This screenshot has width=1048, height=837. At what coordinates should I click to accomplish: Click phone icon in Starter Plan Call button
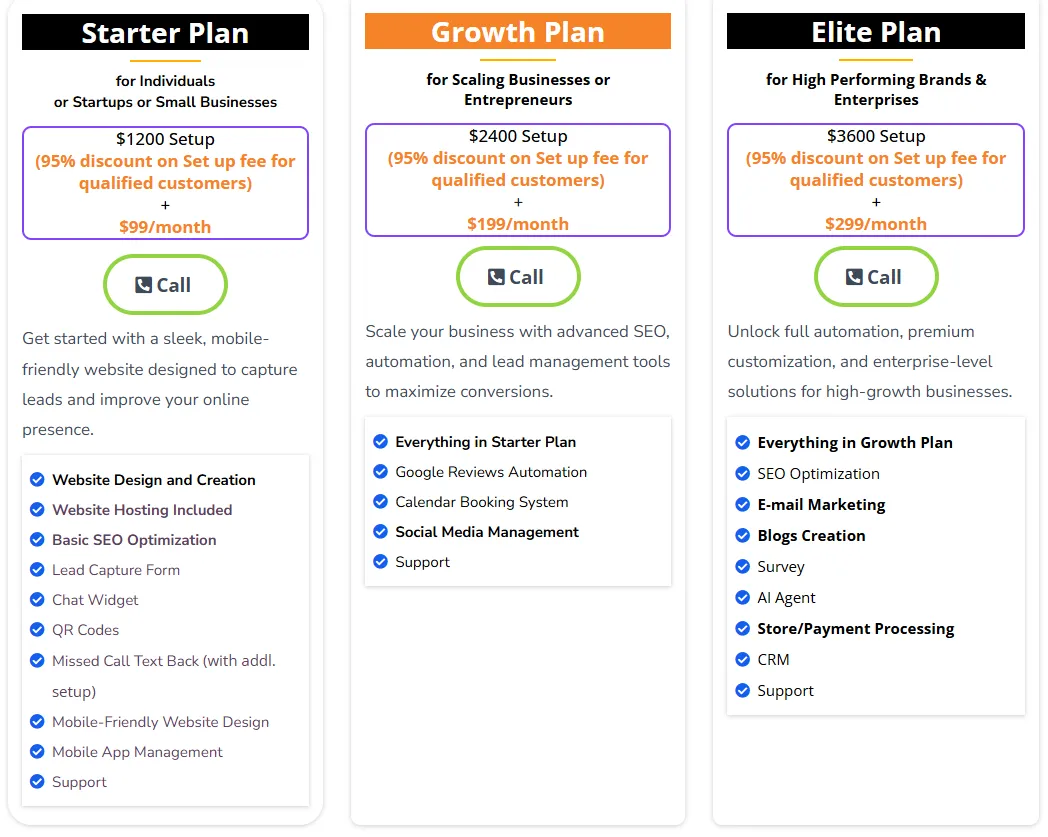coord(144,285)
